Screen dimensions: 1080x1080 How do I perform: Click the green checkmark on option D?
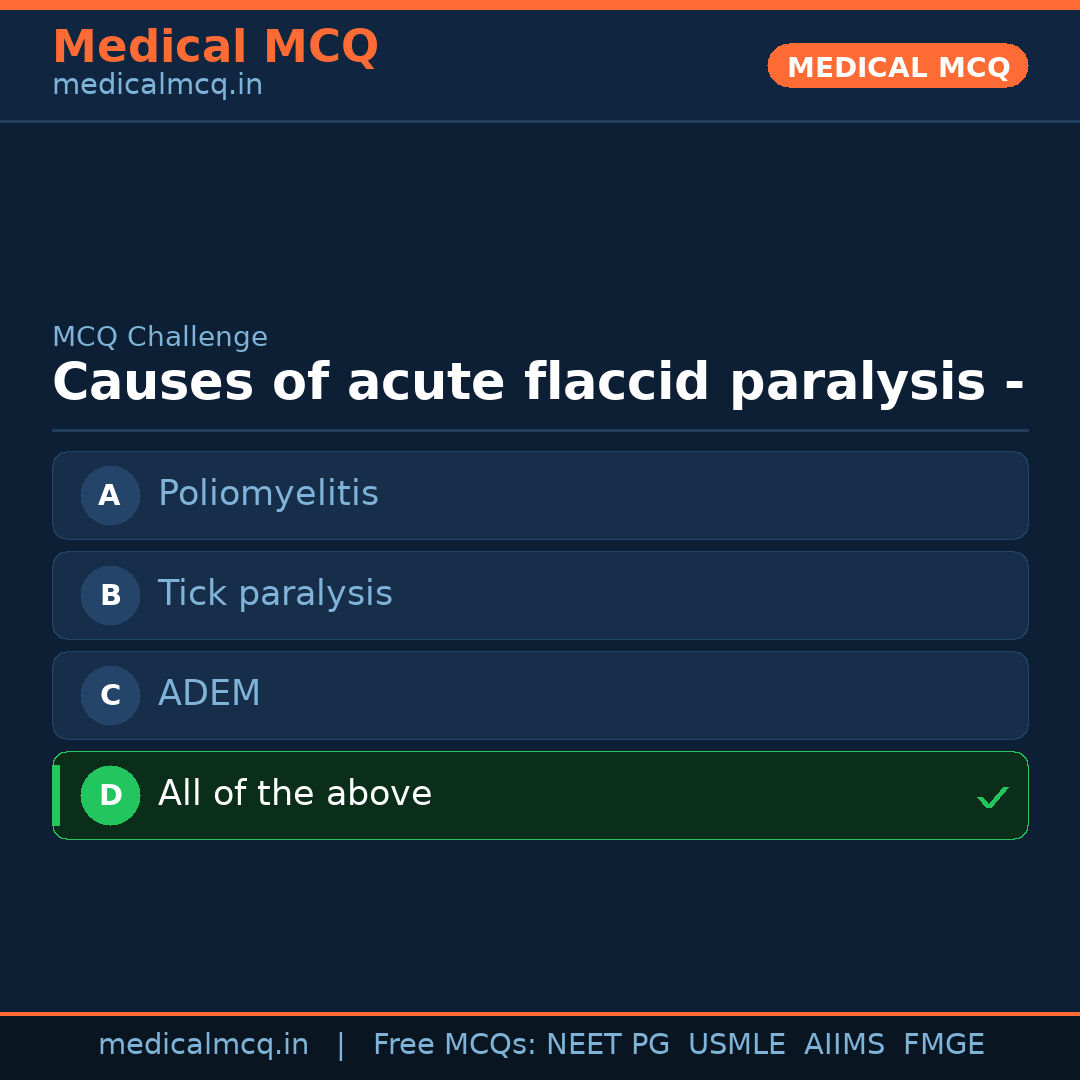(x=992, y=797)
